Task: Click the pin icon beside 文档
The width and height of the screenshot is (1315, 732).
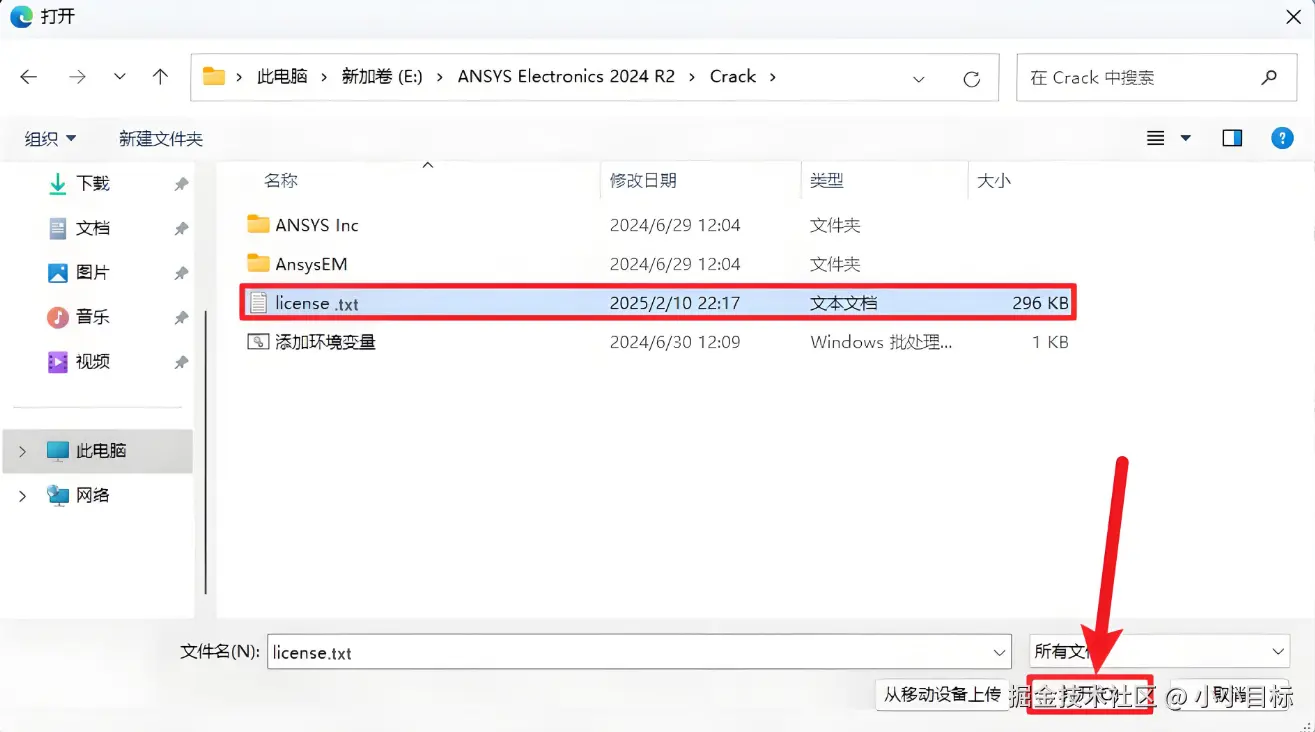Action: click(x=181, y=229)
